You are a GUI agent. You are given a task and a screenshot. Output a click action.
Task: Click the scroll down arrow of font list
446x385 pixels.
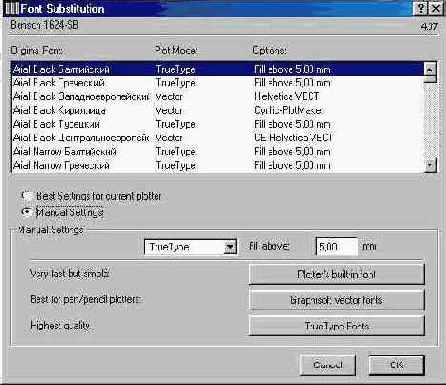pyautogui.click(x=430, y=165)
